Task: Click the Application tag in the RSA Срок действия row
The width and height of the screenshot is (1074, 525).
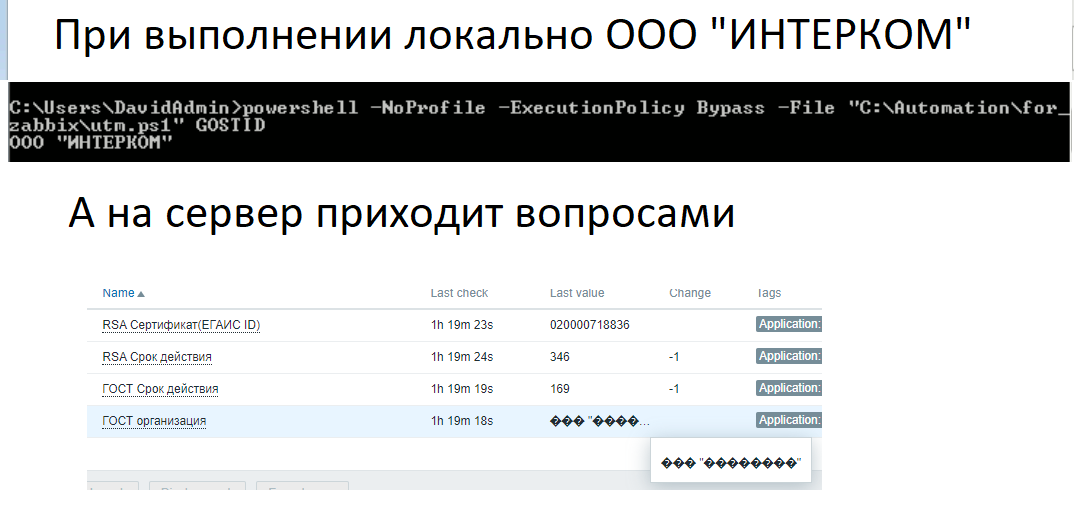Action: click(x=788, y=356)
